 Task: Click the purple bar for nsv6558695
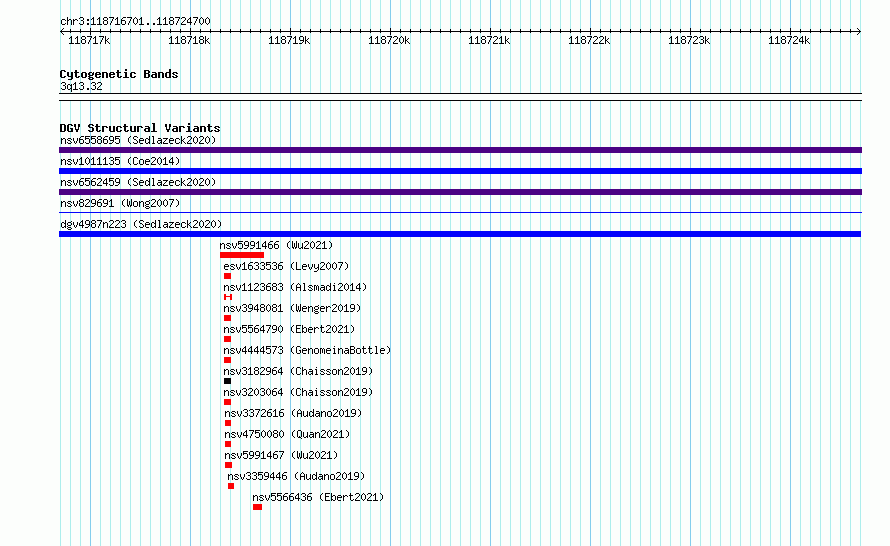tap(460, 150)
